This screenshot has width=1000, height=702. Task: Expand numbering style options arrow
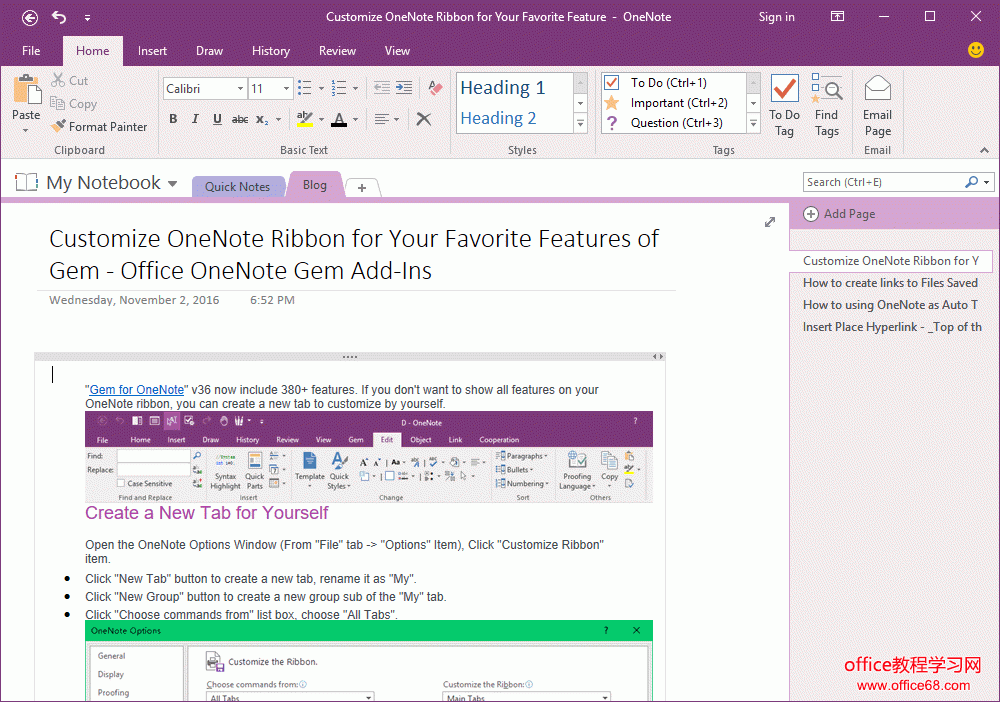pos(355,89)
